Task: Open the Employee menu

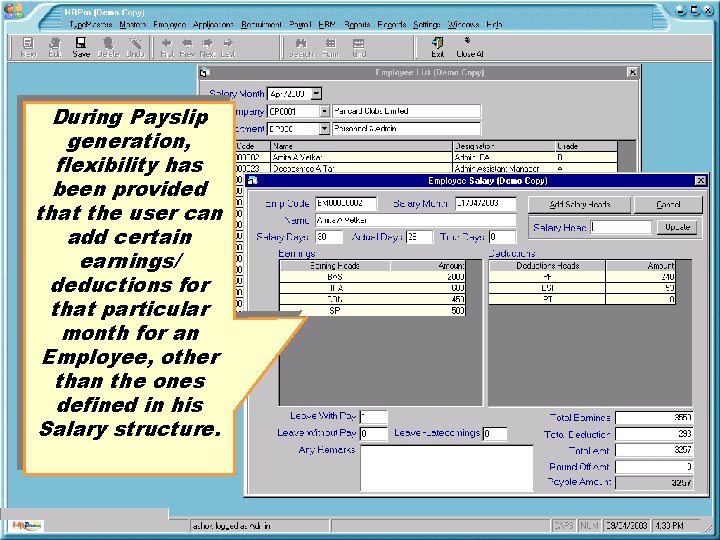Action: tap(169, 24)
